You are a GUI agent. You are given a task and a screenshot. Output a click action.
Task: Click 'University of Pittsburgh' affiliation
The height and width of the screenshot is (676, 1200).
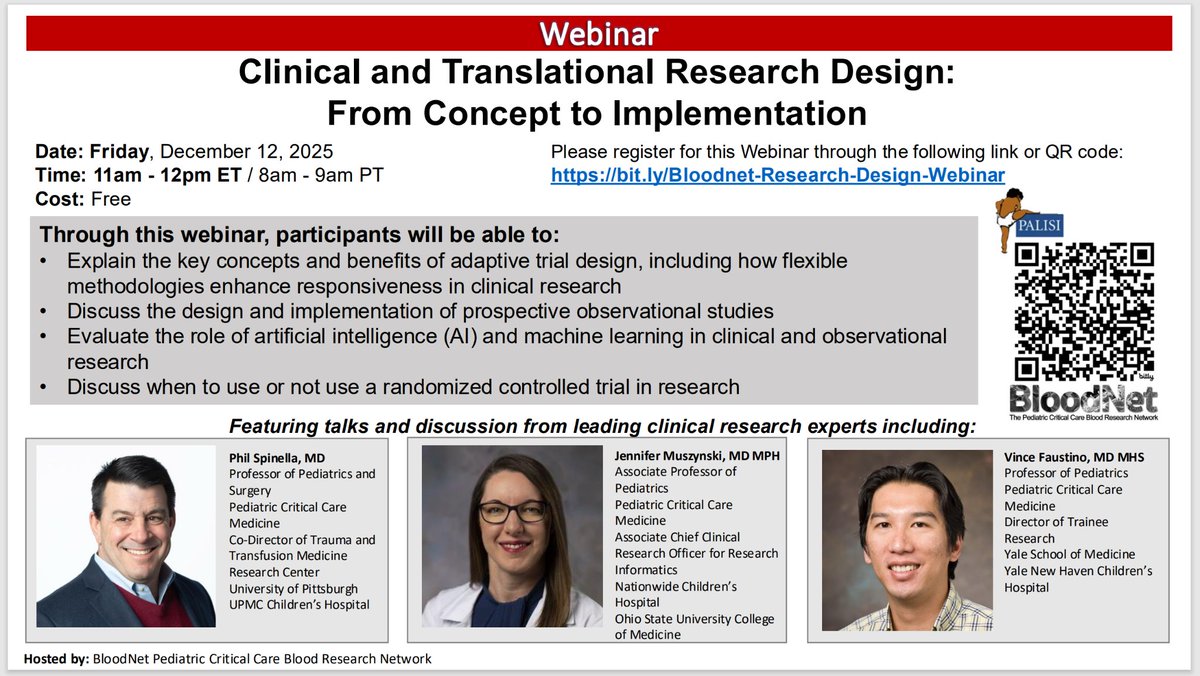(x=293, y=589)
